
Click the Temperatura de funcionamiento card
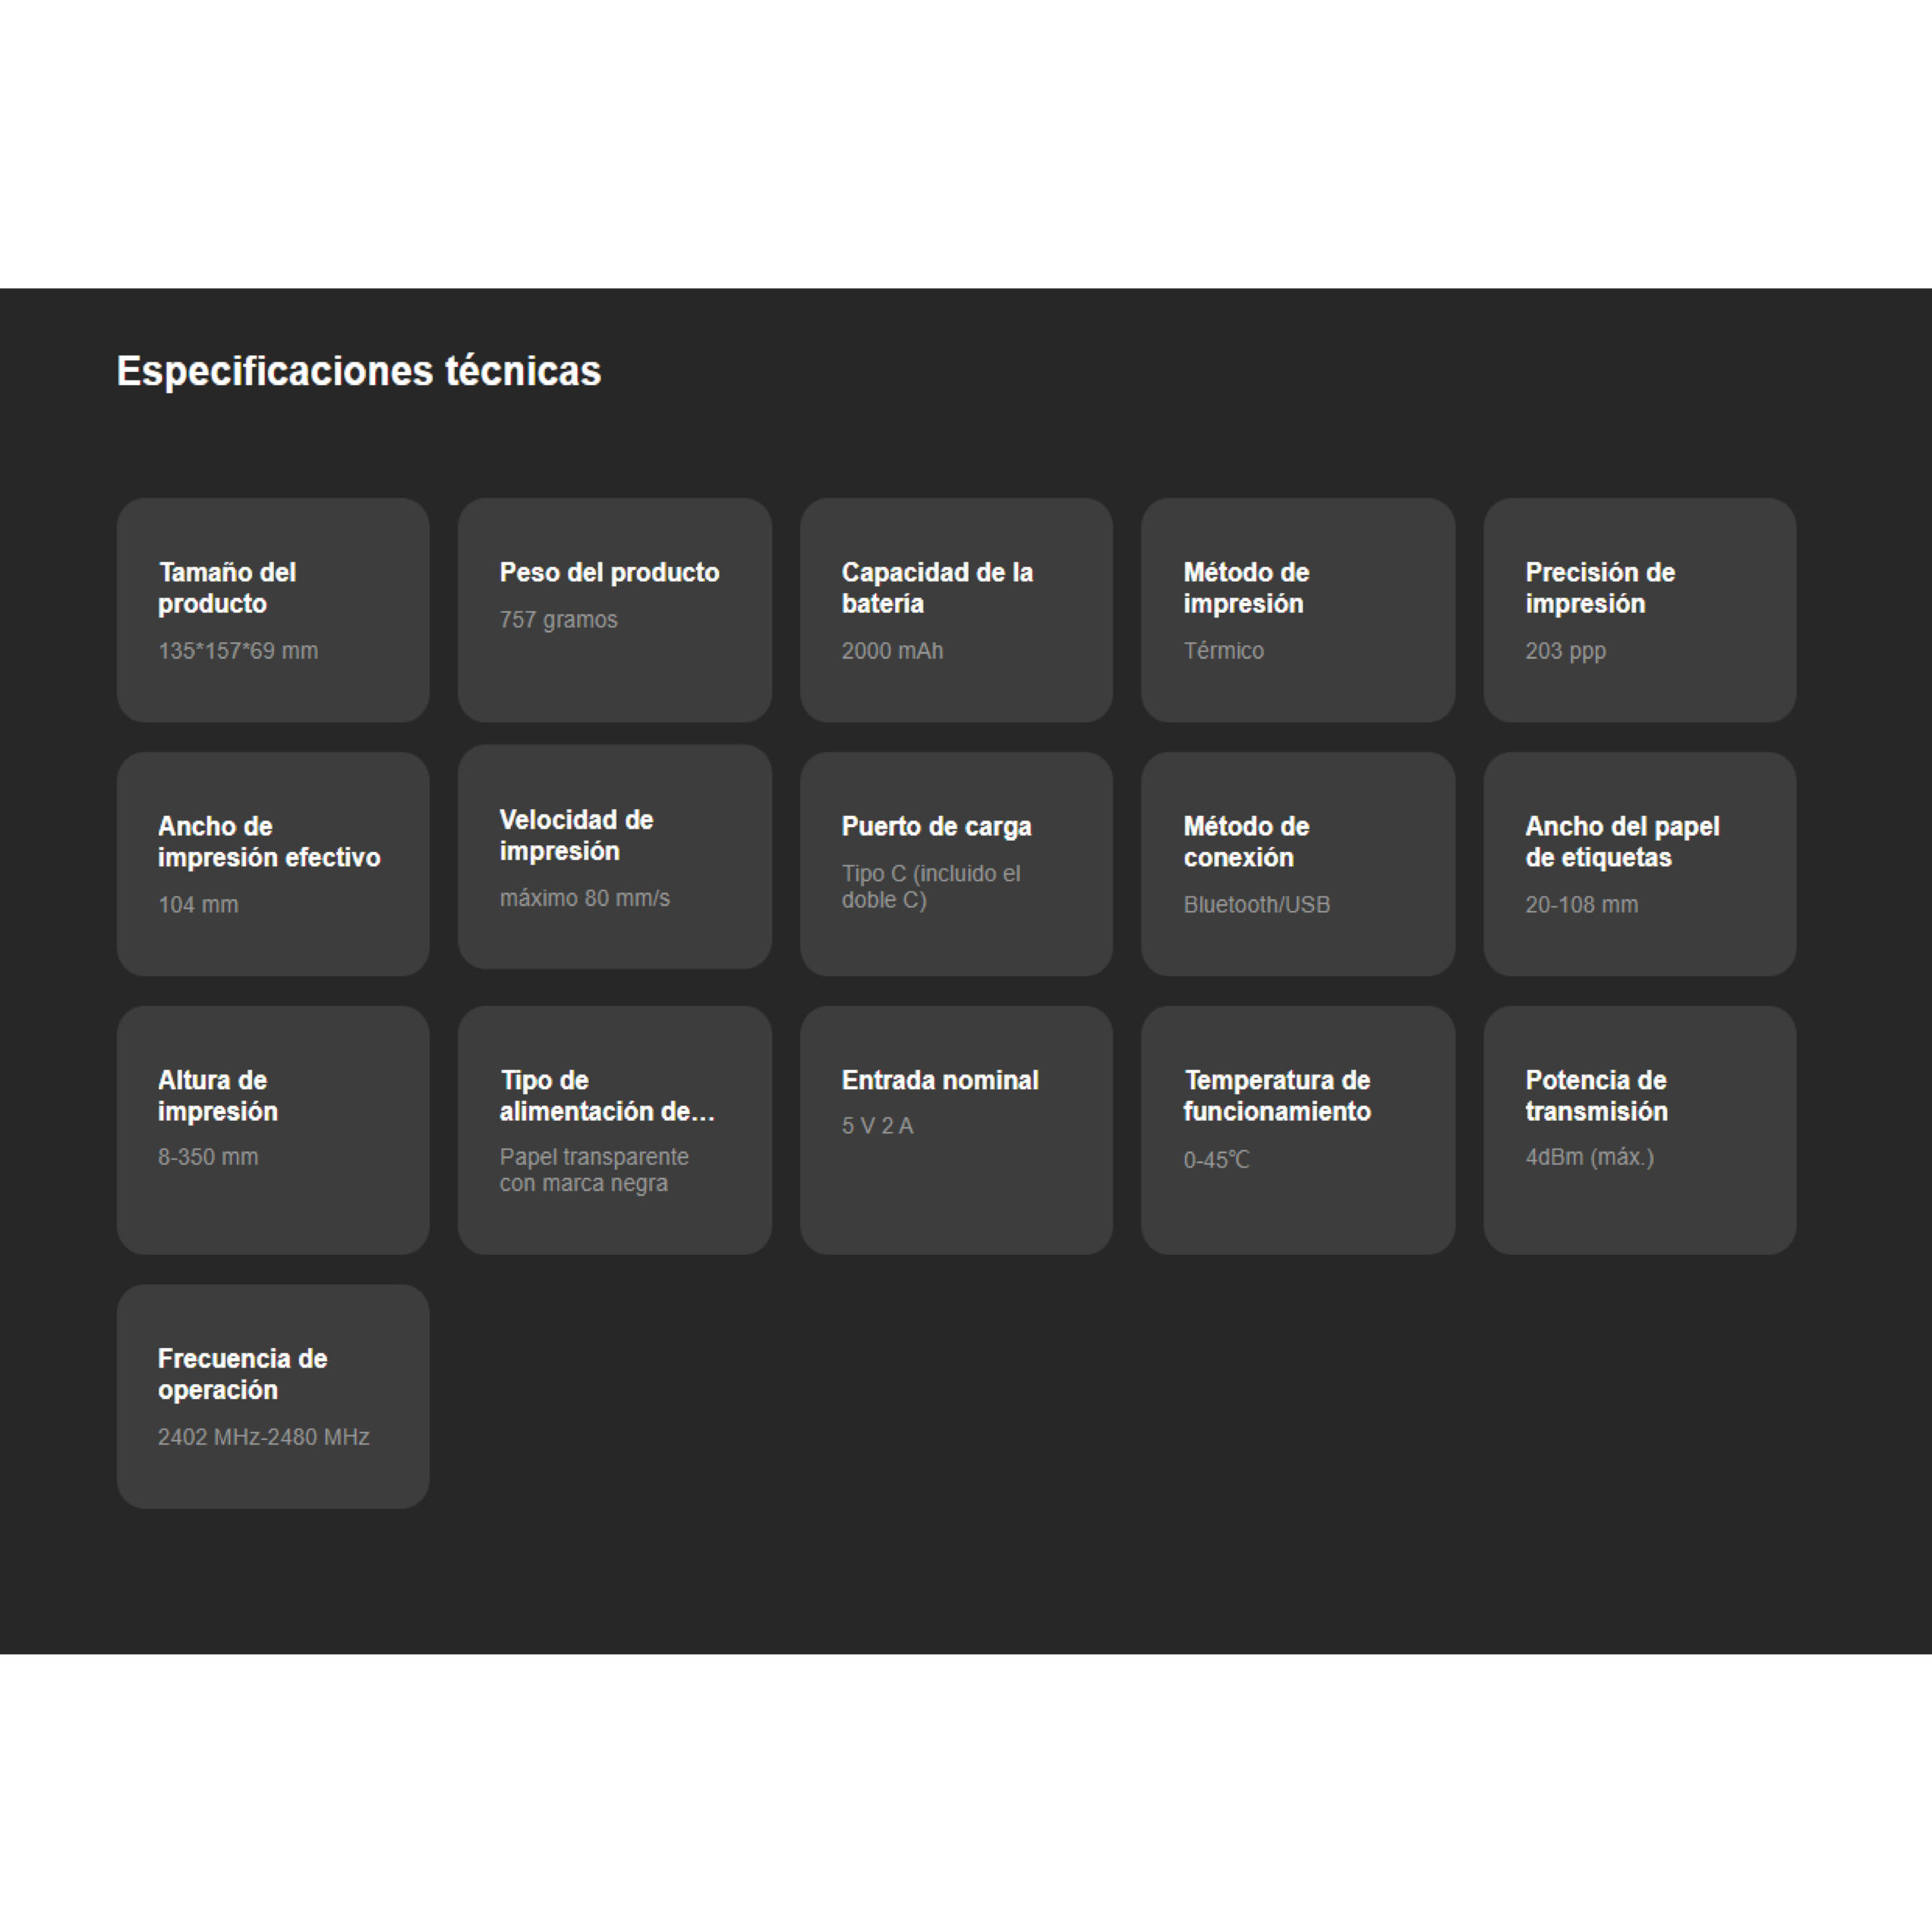click(1297, 1130)
